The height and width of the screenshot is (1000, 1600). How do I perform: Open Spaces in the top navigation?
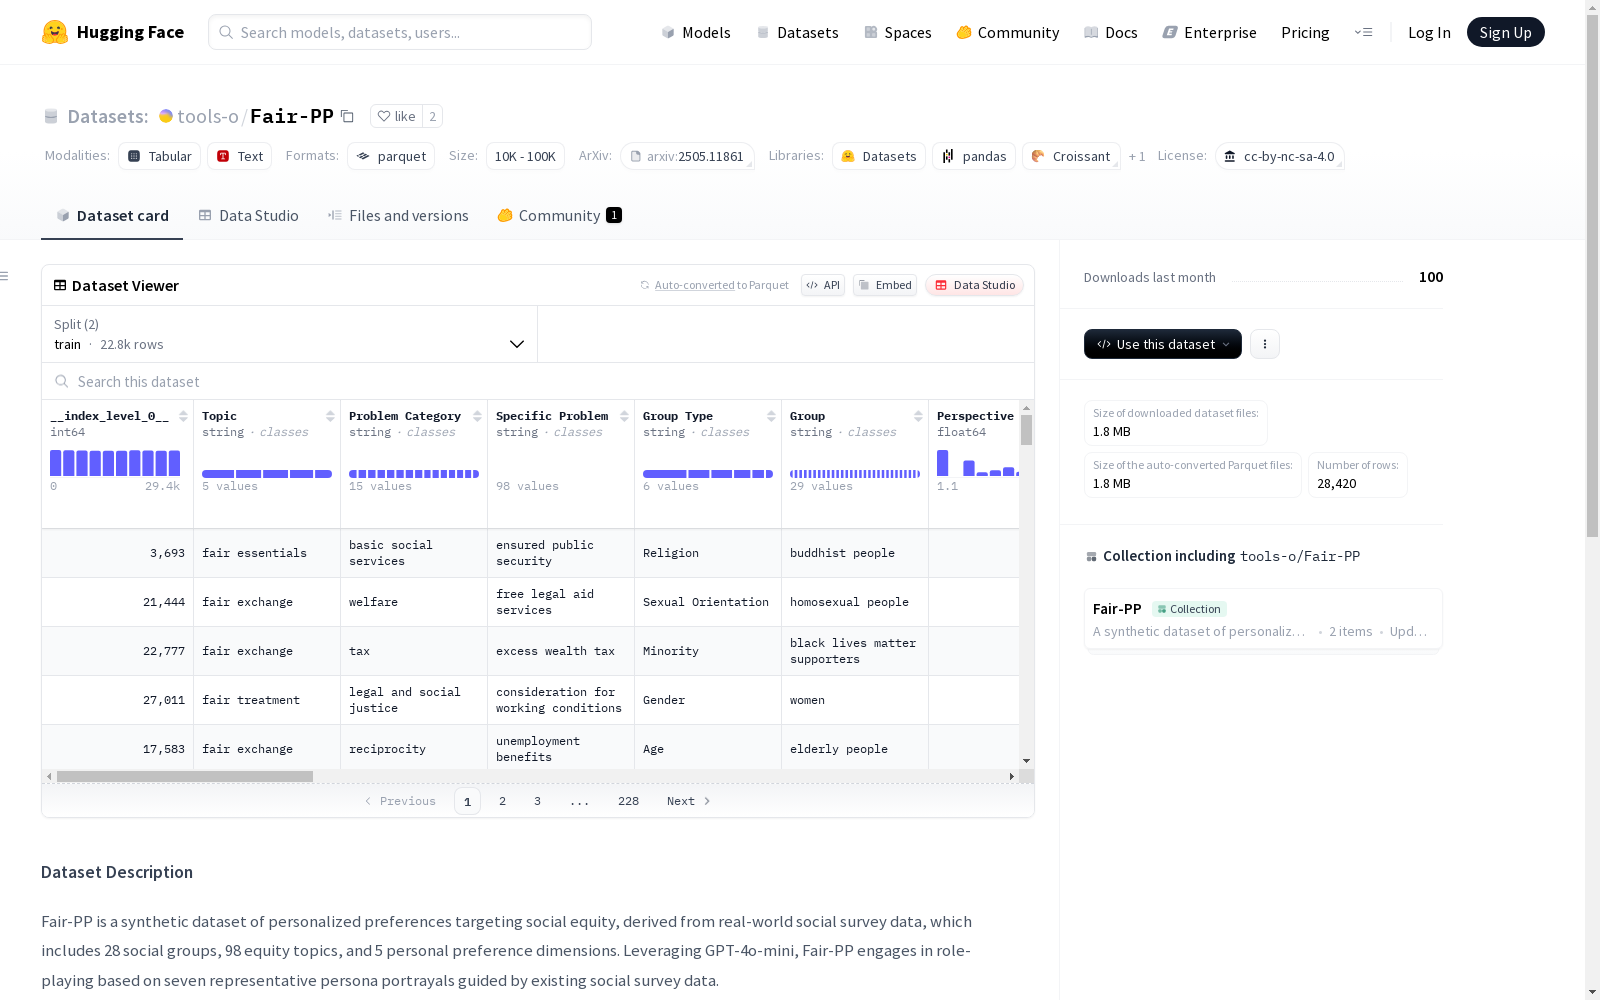[x=898, y=32]
